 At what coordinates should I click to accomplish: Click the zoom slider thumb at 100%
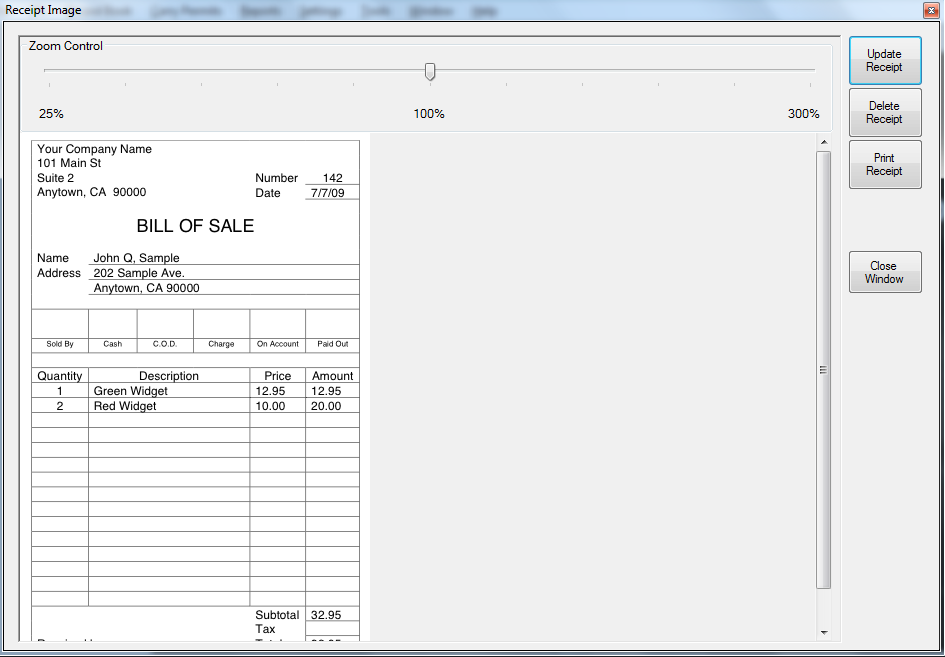[x=430, y=72]
